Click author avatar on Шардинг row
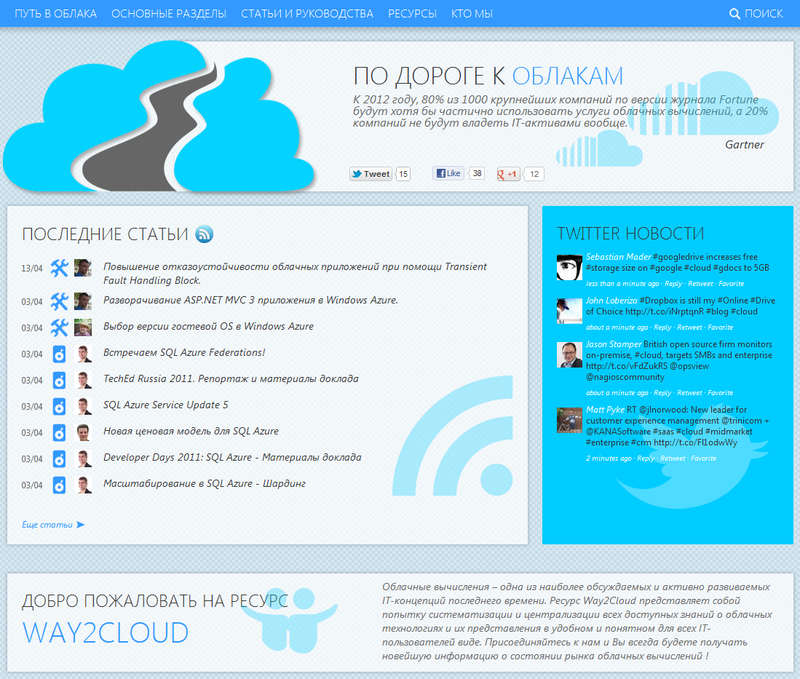 pos(83,485)
